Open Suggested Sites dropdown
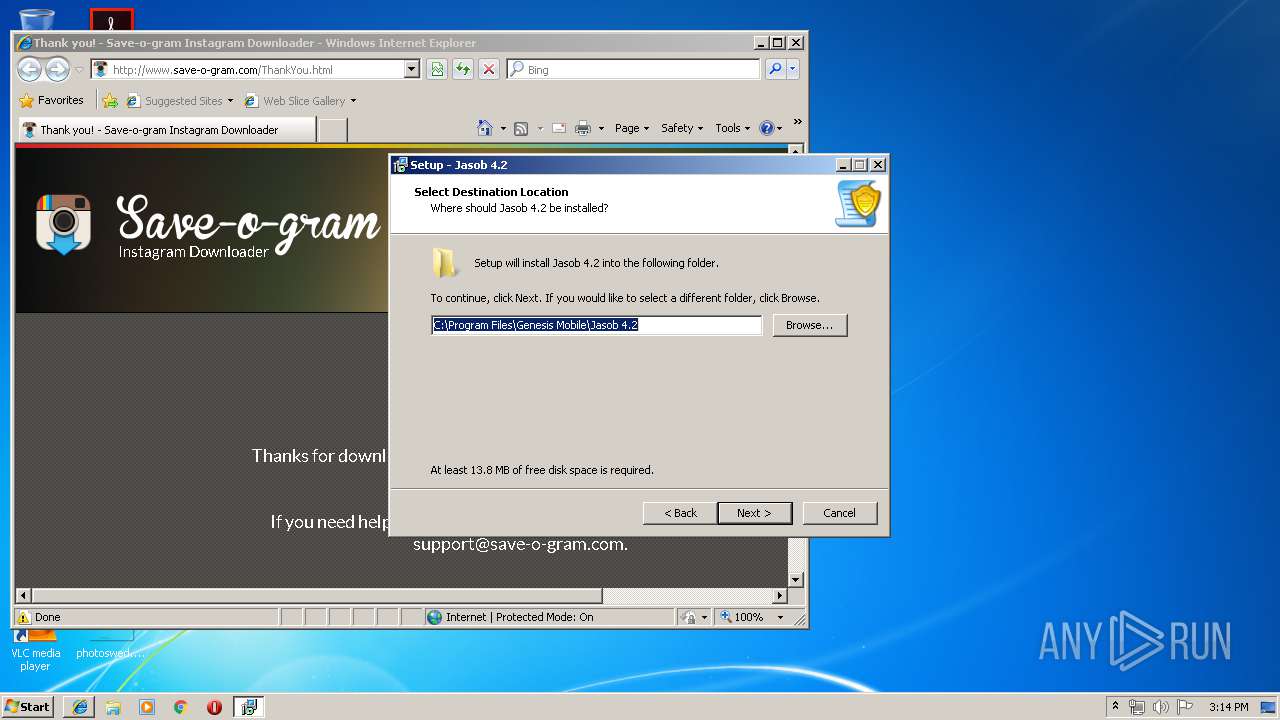This screenshot has width=1280, height=720. click(x=230, y=101)
